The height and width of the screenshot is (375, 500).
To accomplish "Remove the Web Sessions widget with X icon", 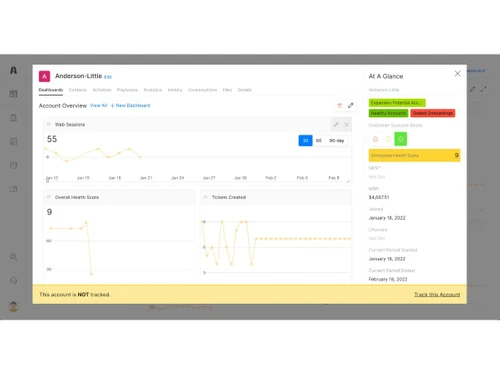I will coord(347,124).
